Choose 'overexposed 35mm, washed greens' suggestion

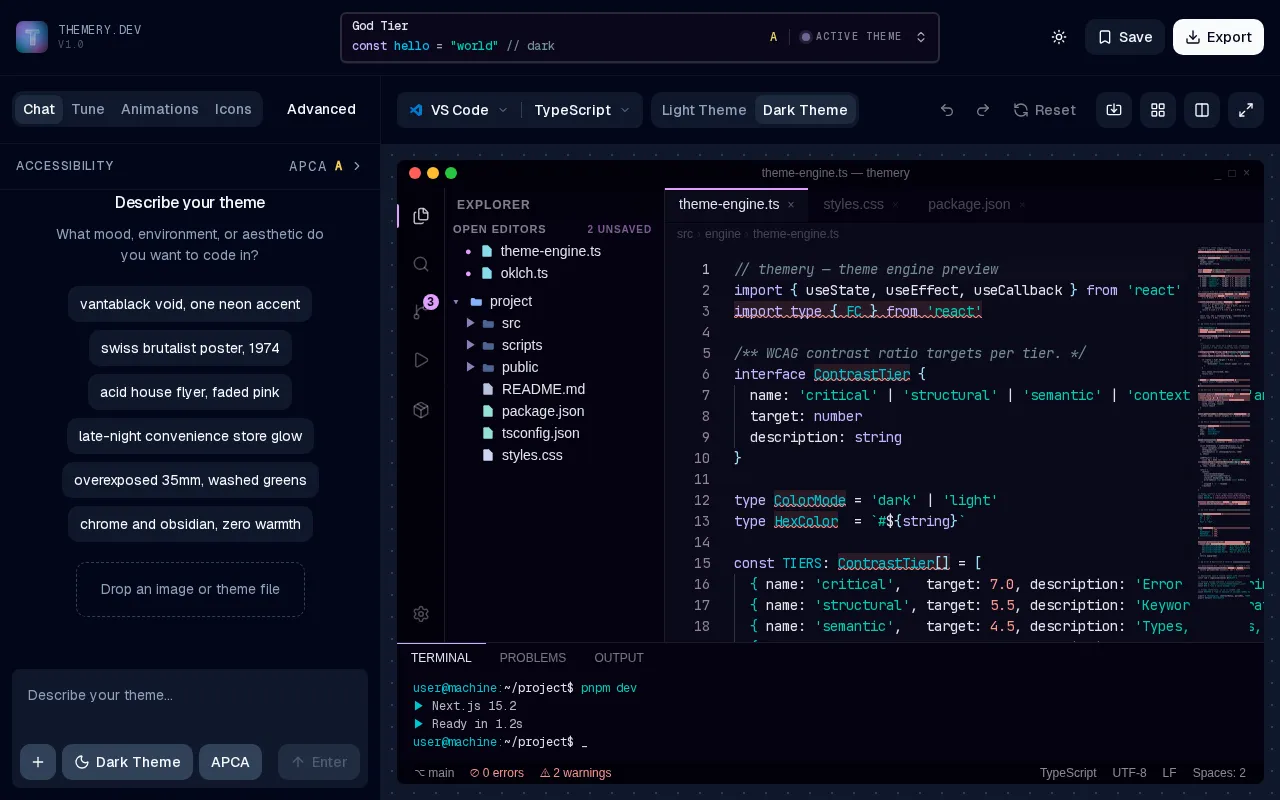(x=190, y=480)
